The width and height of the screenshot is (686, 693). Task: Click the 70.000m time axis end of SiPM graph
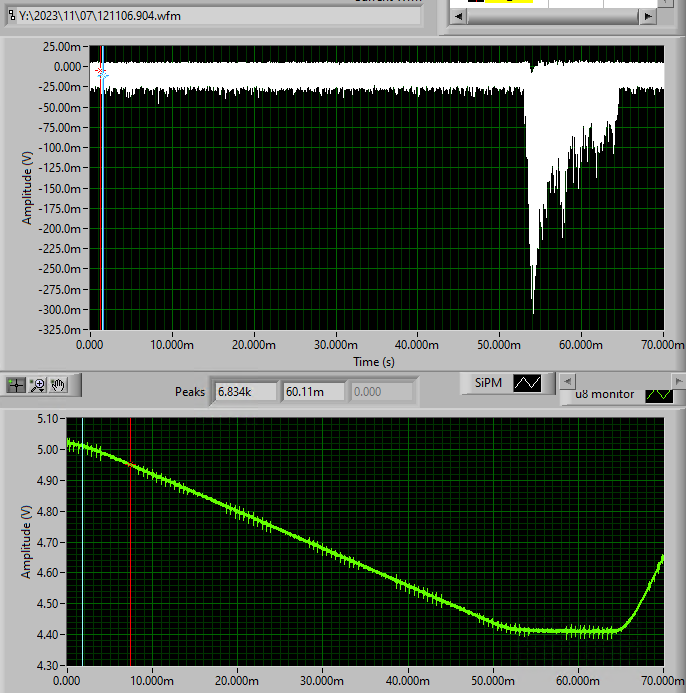663,345
